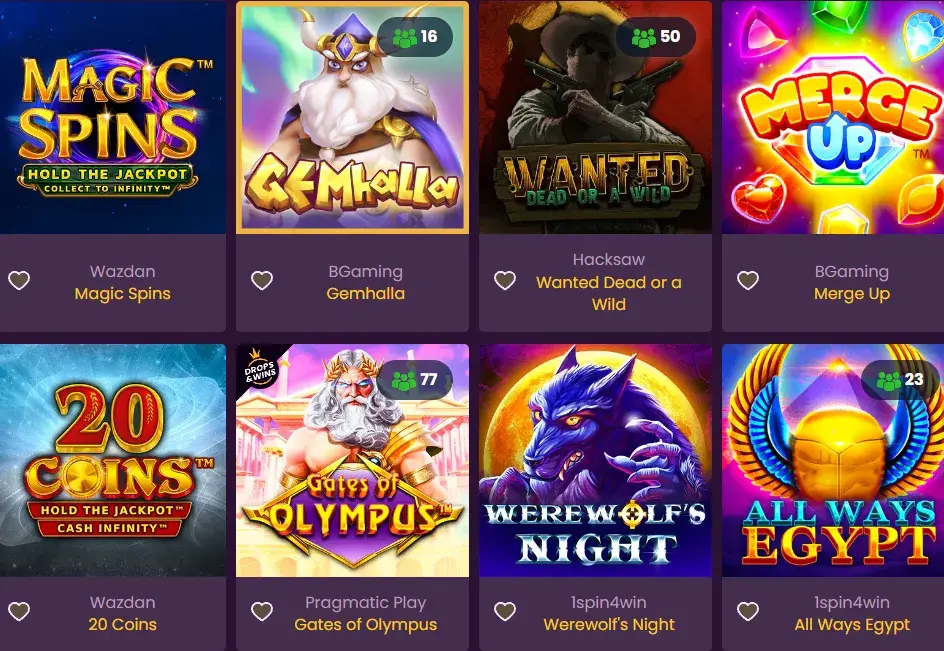
Task: Open the 20 Coins title link
Action: [x=122, y=625]
